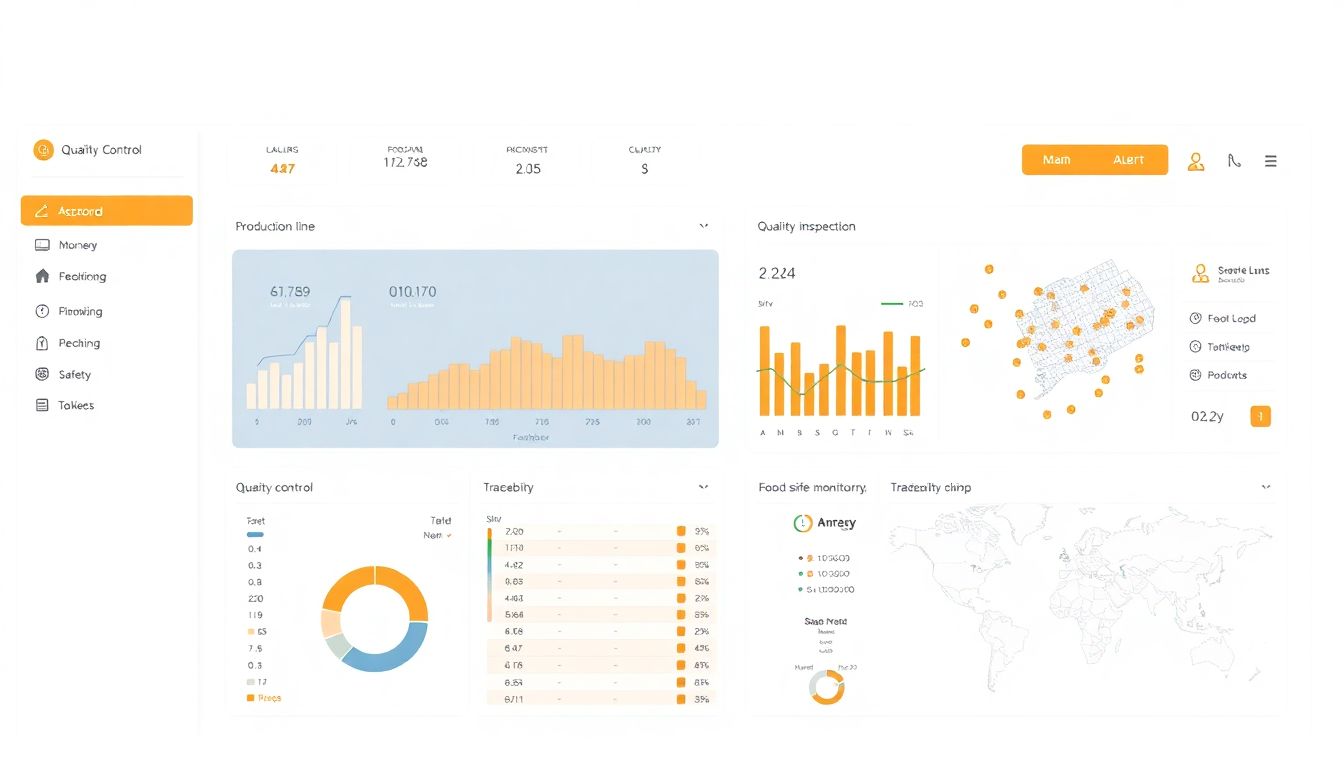
Task: Select the first radio dot under Anregy
Action: [x=800, y=558]
